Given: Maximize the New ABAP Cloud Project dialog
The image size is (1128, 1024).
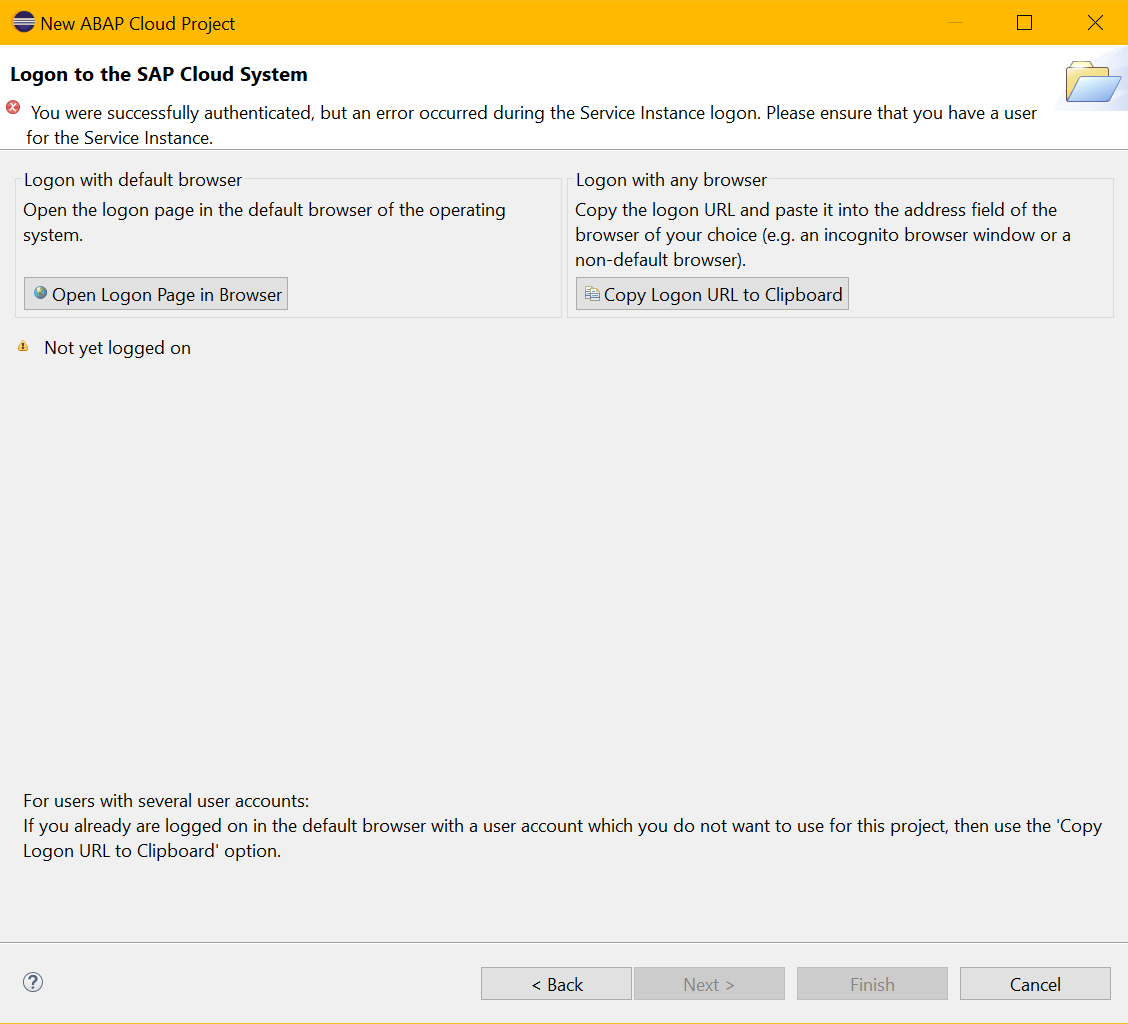Looking at the screenshot, I should point(1024,22).
